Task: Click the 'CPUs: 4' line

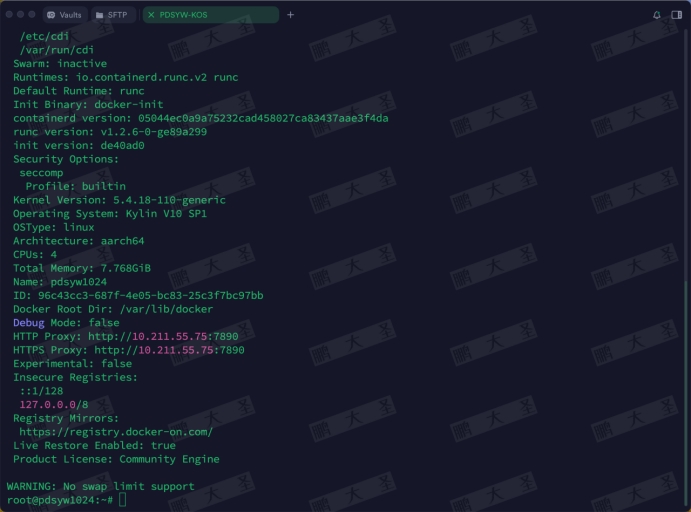Action: pyautogui.click(x=35, y=255)
